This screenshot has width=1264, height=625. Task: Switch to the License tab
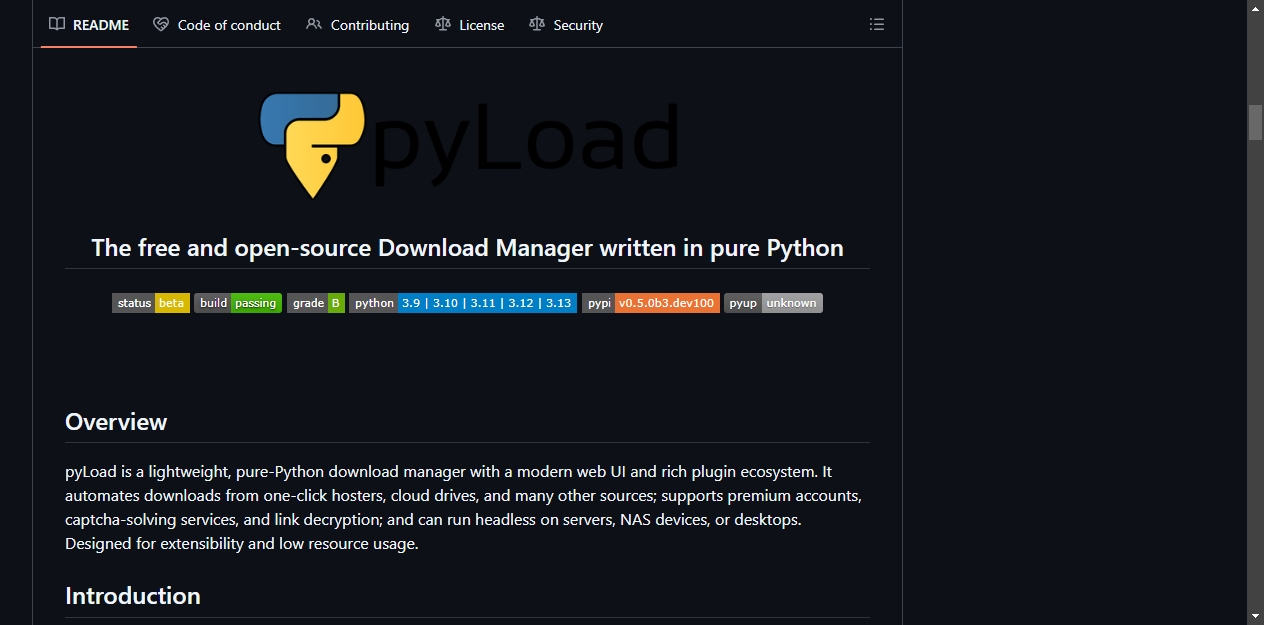pos(470,25)
